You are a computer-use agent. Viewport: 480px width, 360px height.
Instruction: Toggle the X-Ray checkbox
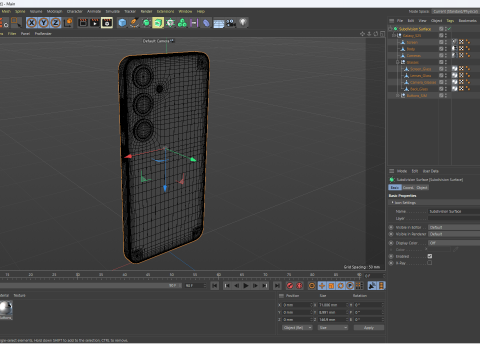430,263
